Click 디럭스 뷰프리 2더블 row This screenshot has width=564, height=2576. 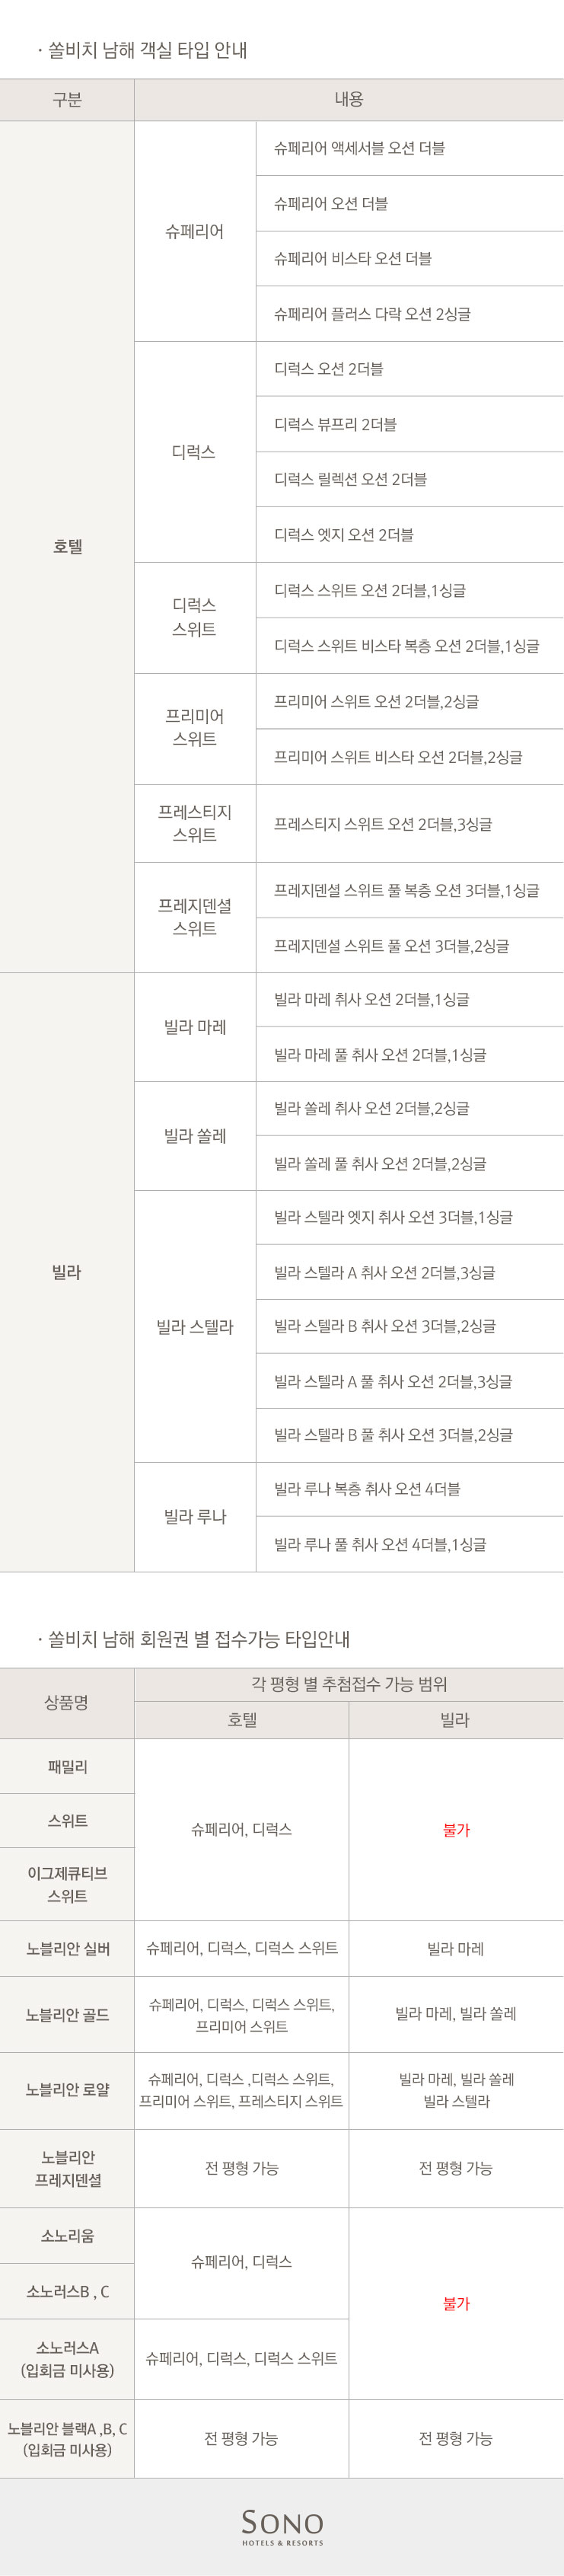click(x=410, y=424)
